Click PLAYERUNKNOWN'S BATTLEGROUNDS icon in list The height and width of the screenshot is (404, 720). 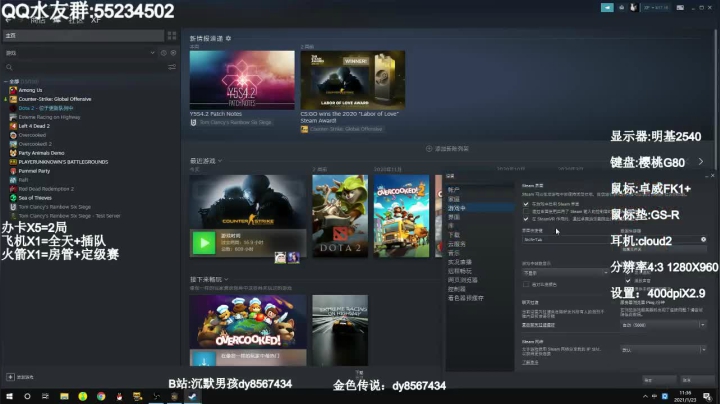click(13, 162)
